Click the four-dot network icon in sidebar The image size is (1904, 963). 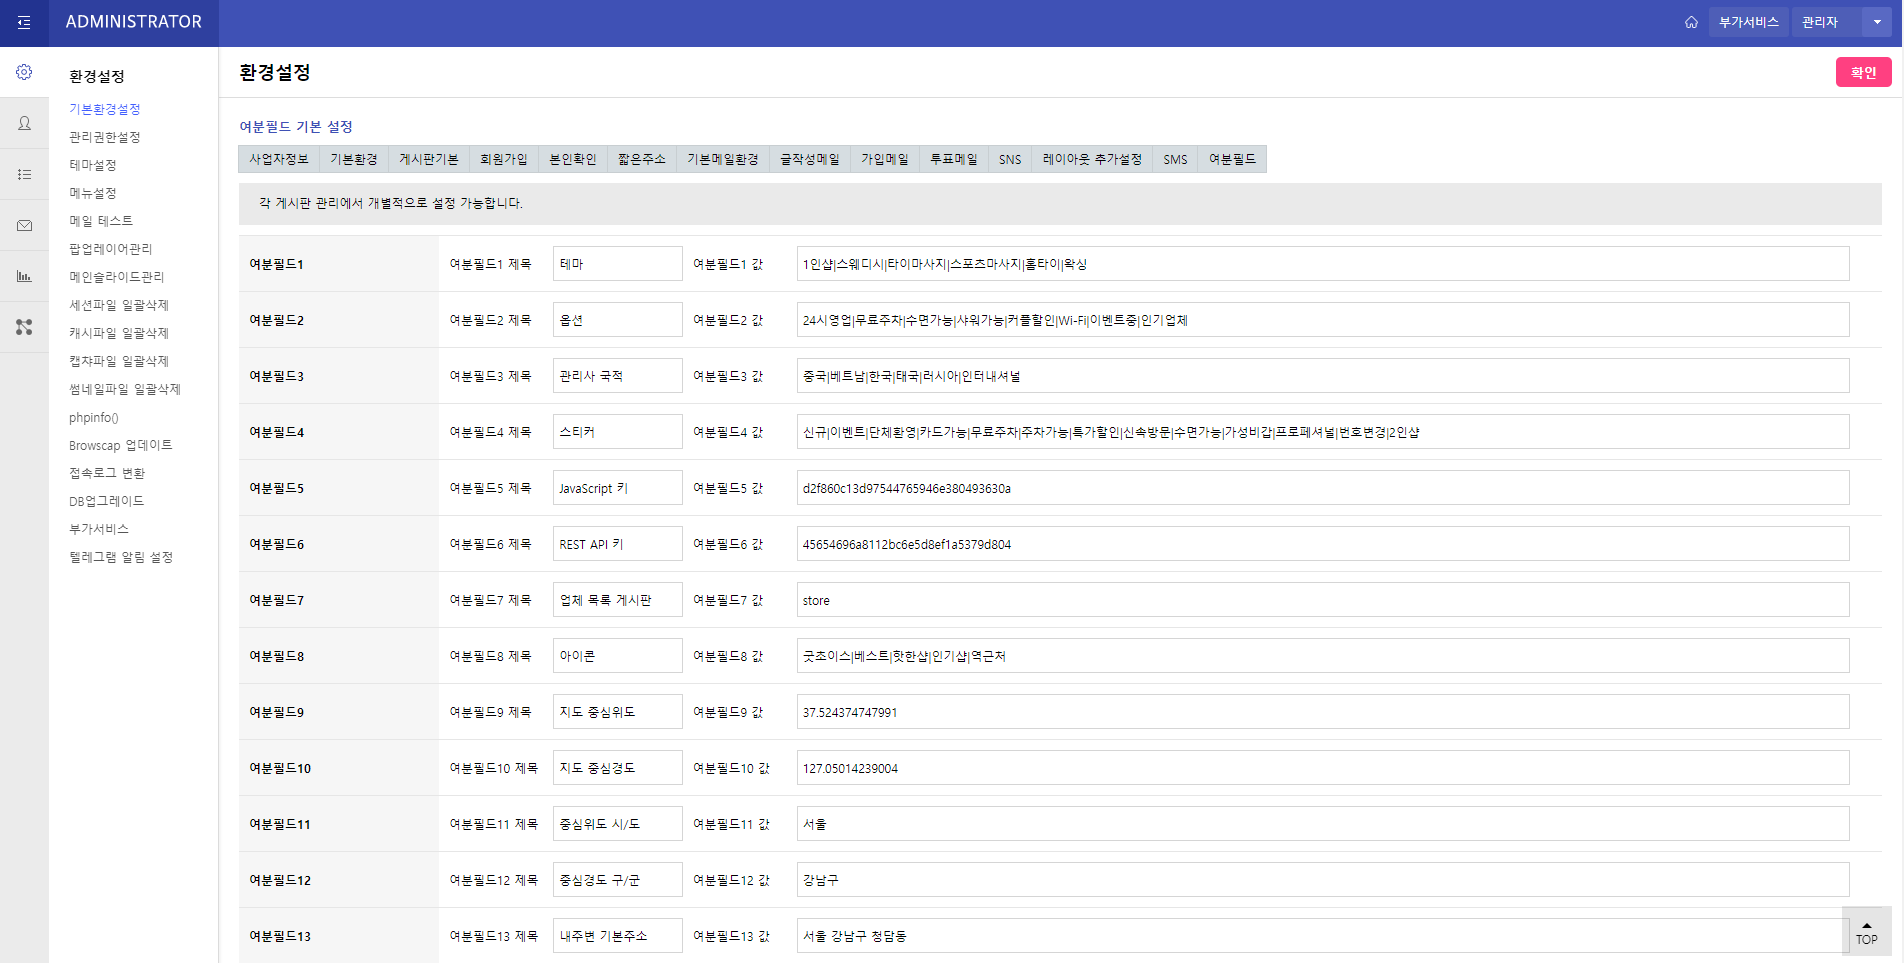click(x=24, y=327)
